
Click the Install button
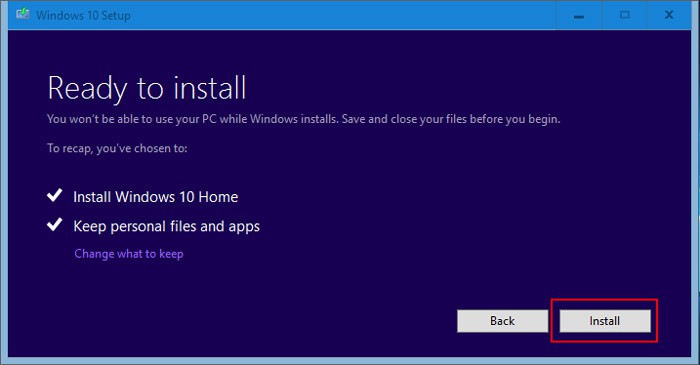coord(605,321)
